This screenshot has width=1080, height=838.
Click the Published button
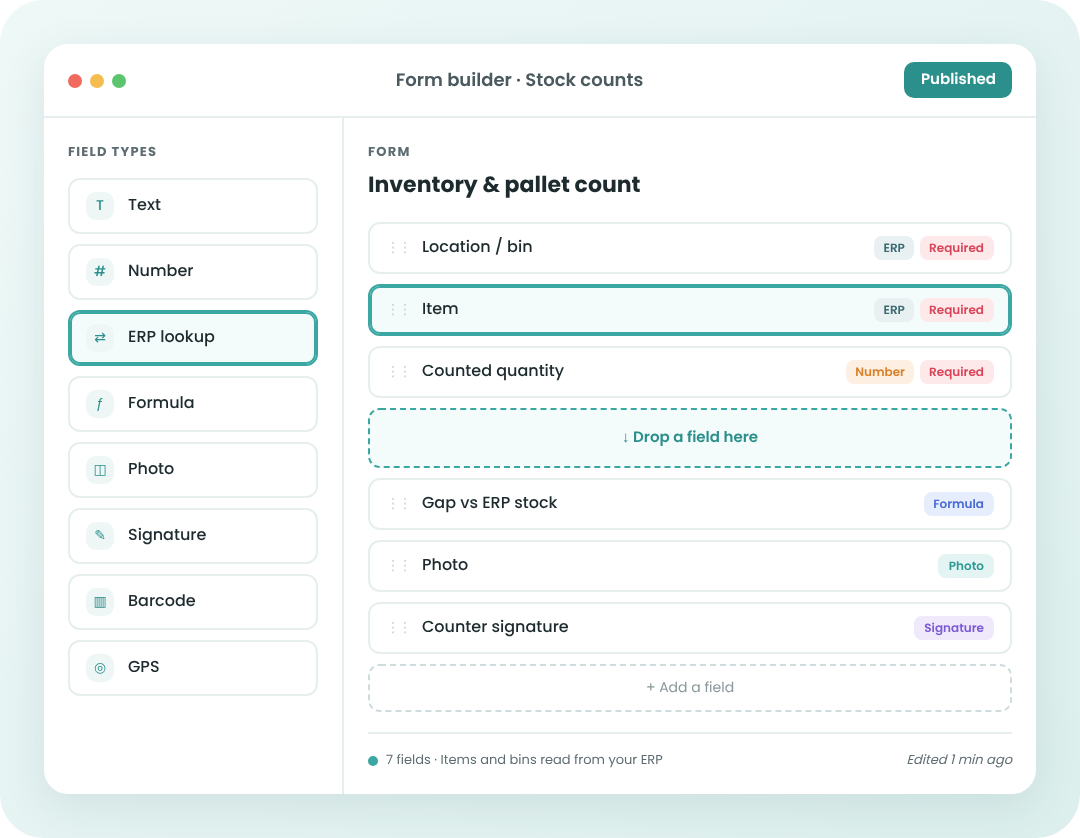click(957, 79)
